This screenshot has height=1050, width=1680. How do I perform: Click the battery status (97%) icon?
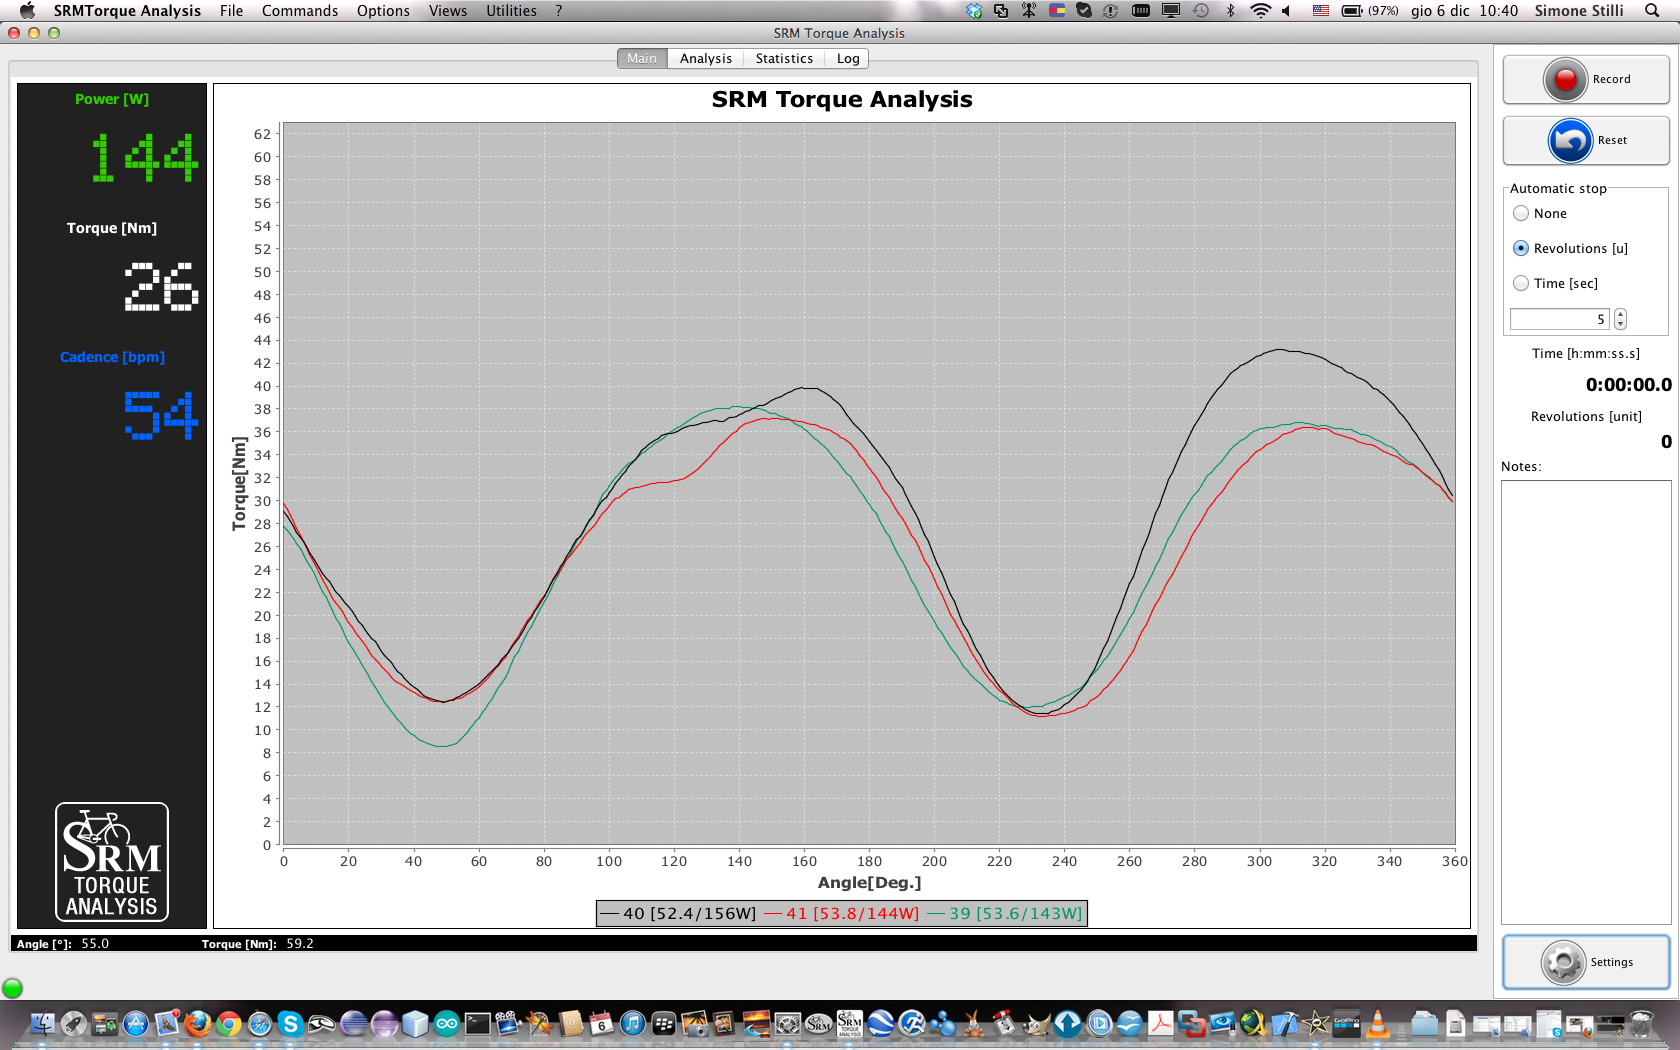[x=1370, y=11]
